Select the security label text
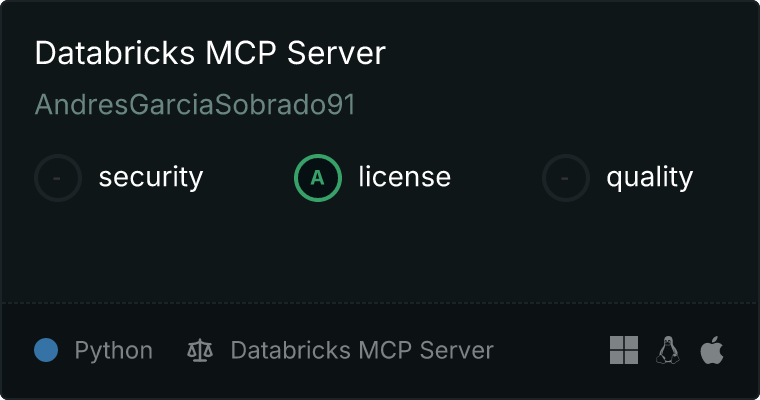Screen dimensions: 760x400 click(x=151, y=177)
